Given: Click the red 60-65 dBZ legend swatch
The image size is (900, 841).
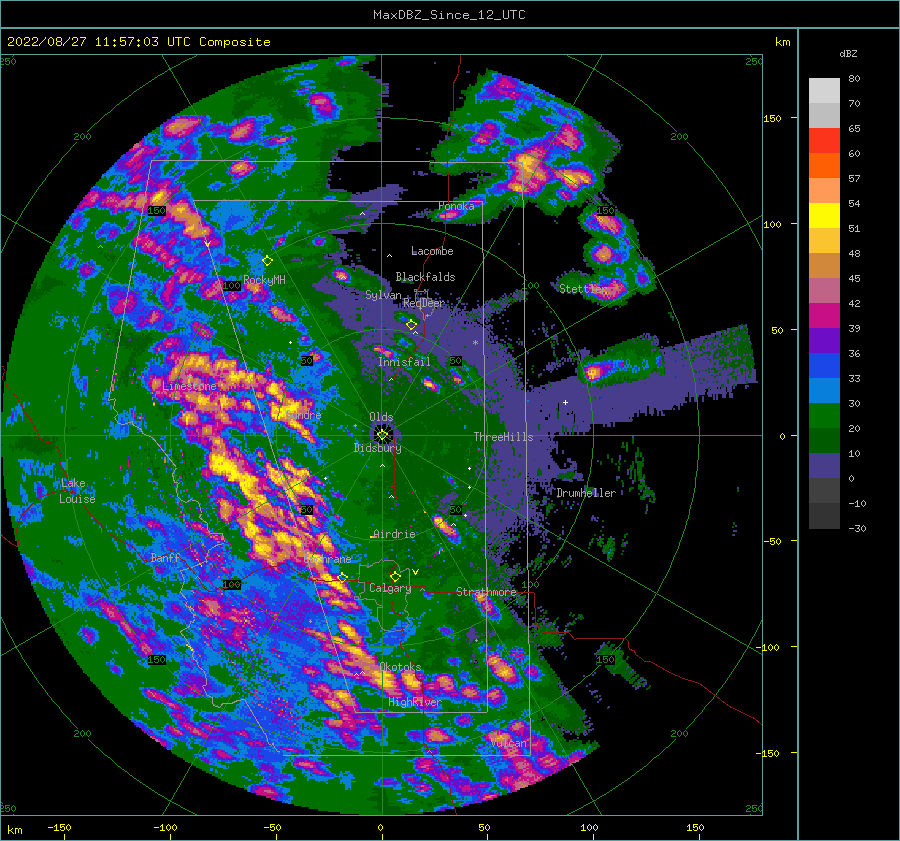Looking at the screenshot, I should [x=824, y=141].
